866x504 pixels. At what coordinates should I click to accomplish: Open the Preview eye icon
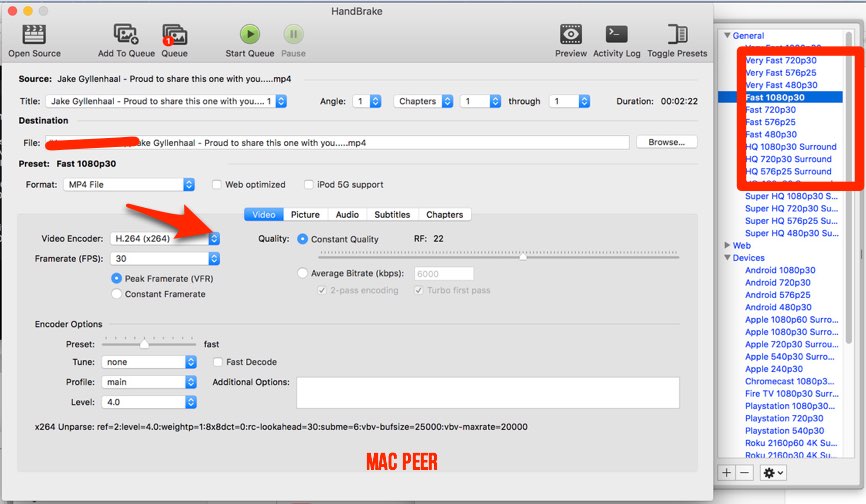coord(571,34)
